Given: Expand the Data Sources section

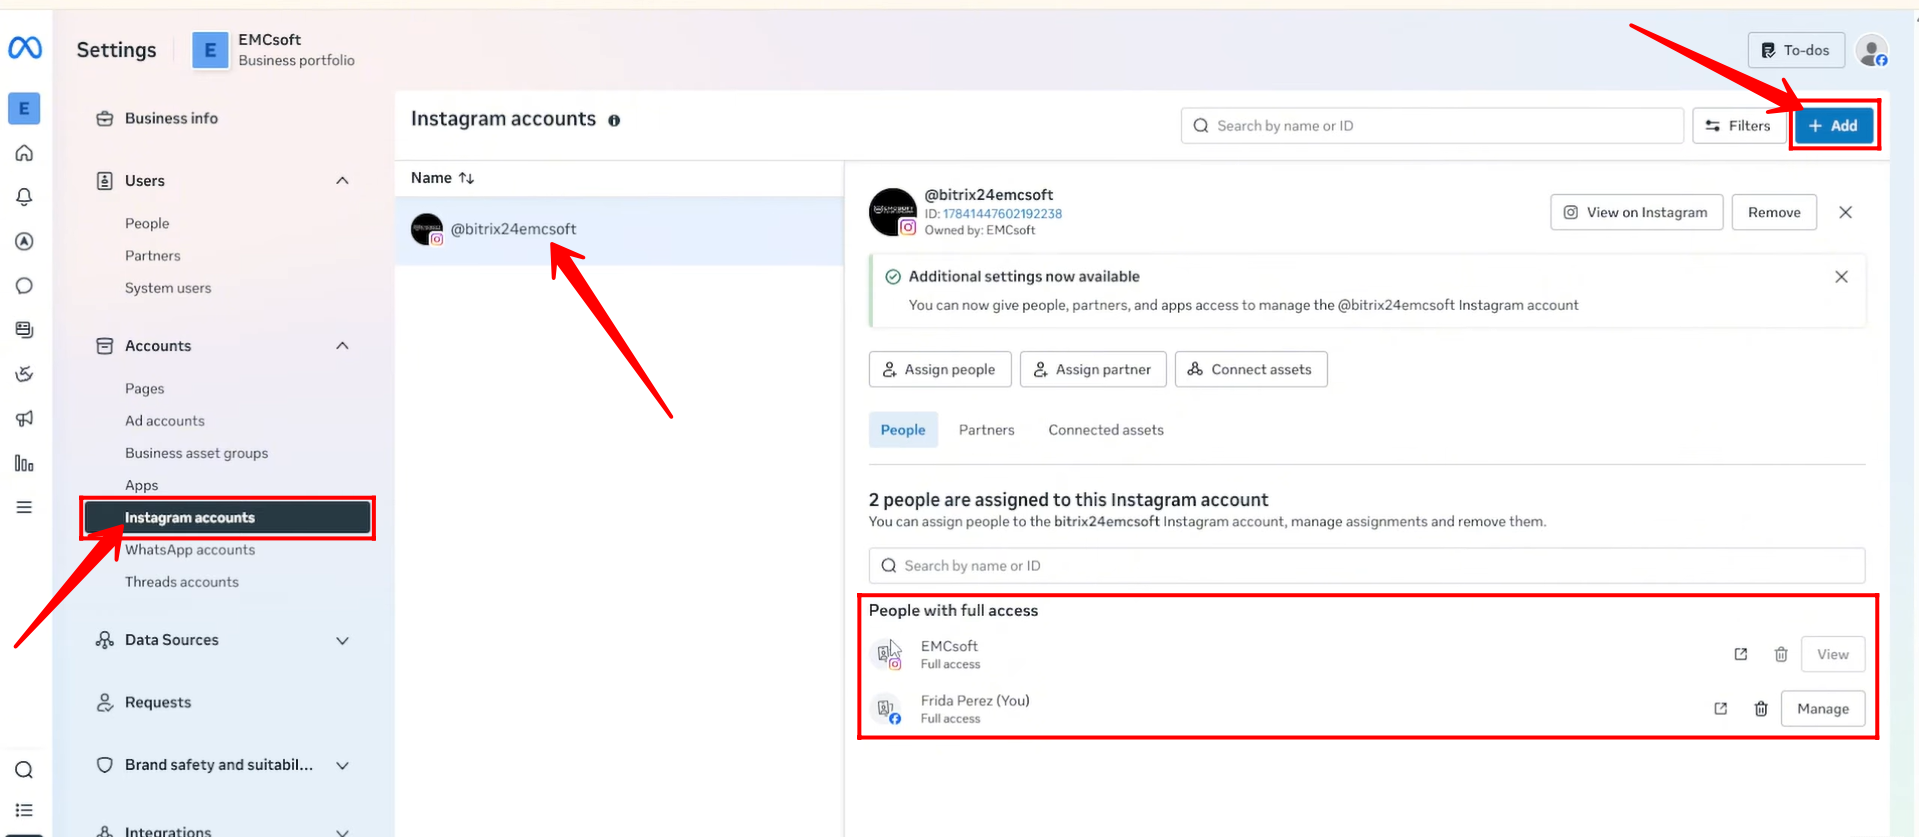Looking at the screenshot, I should coord(342,640).
